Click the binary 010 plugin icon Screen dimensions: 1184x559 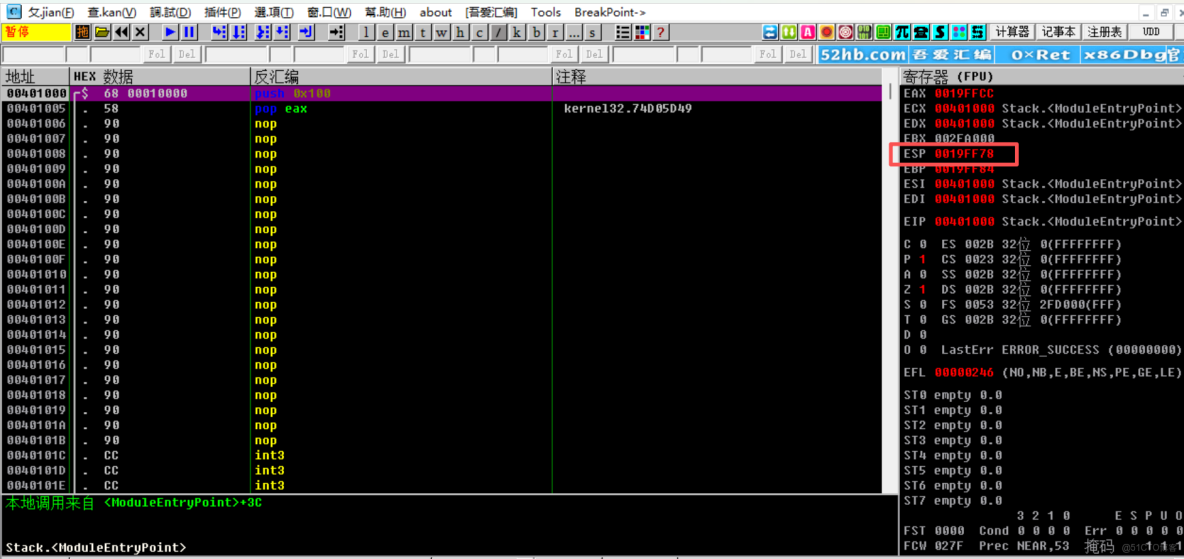coord(865,32)
